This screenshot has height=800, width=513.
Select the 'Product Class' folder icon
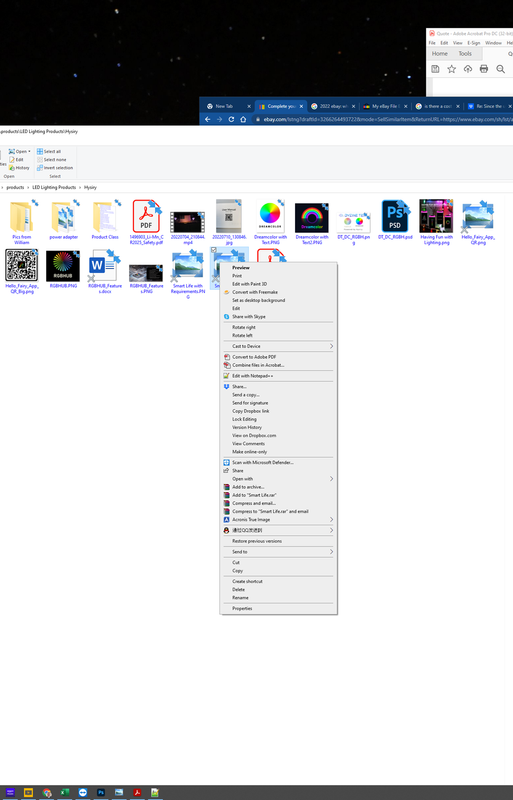pyautogui.click(x=105, y=217)
